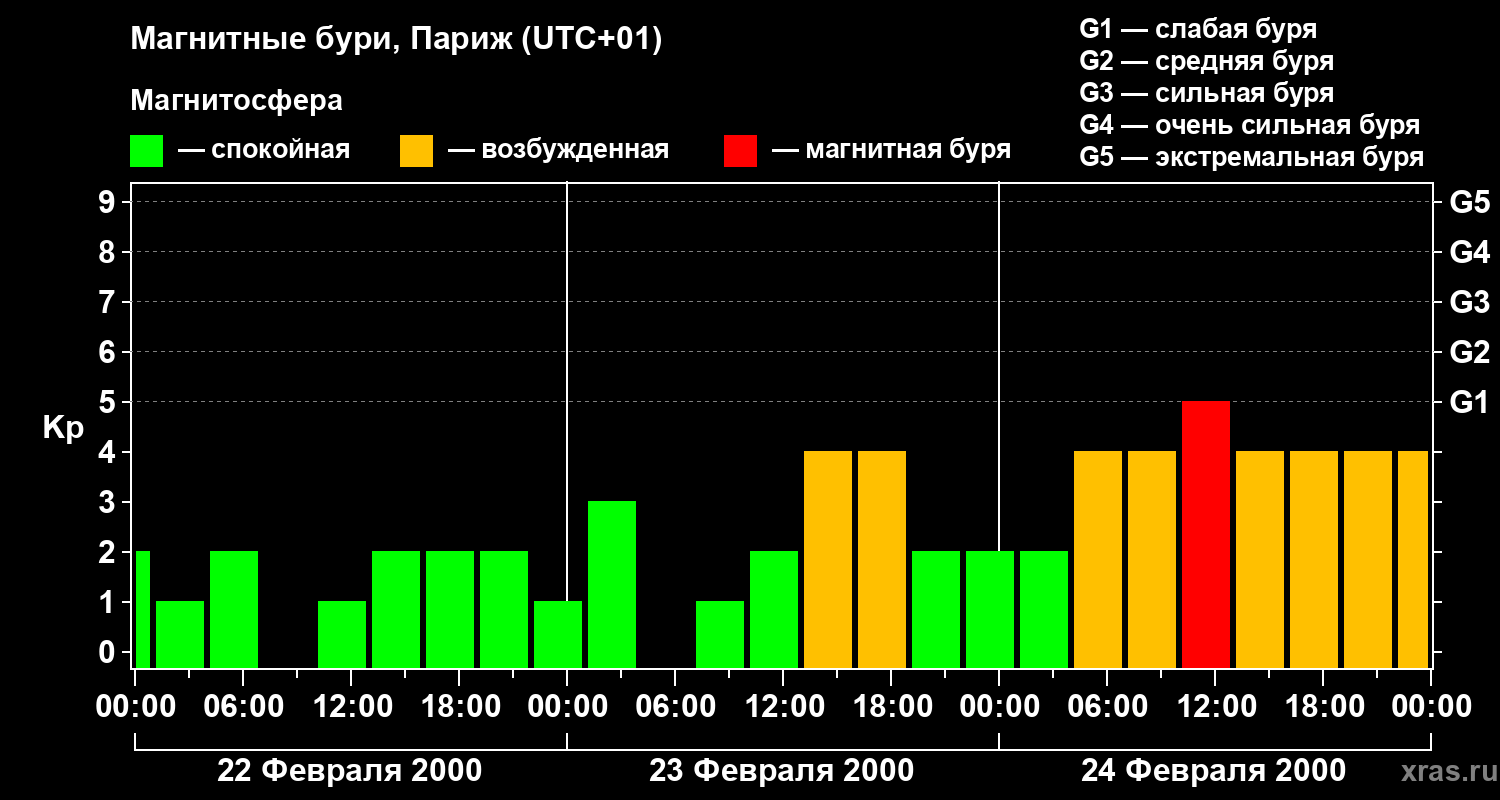Click the 'G2' label on right axis
The width and height of the screenshot is (1500, 800).
(1470, 352)
